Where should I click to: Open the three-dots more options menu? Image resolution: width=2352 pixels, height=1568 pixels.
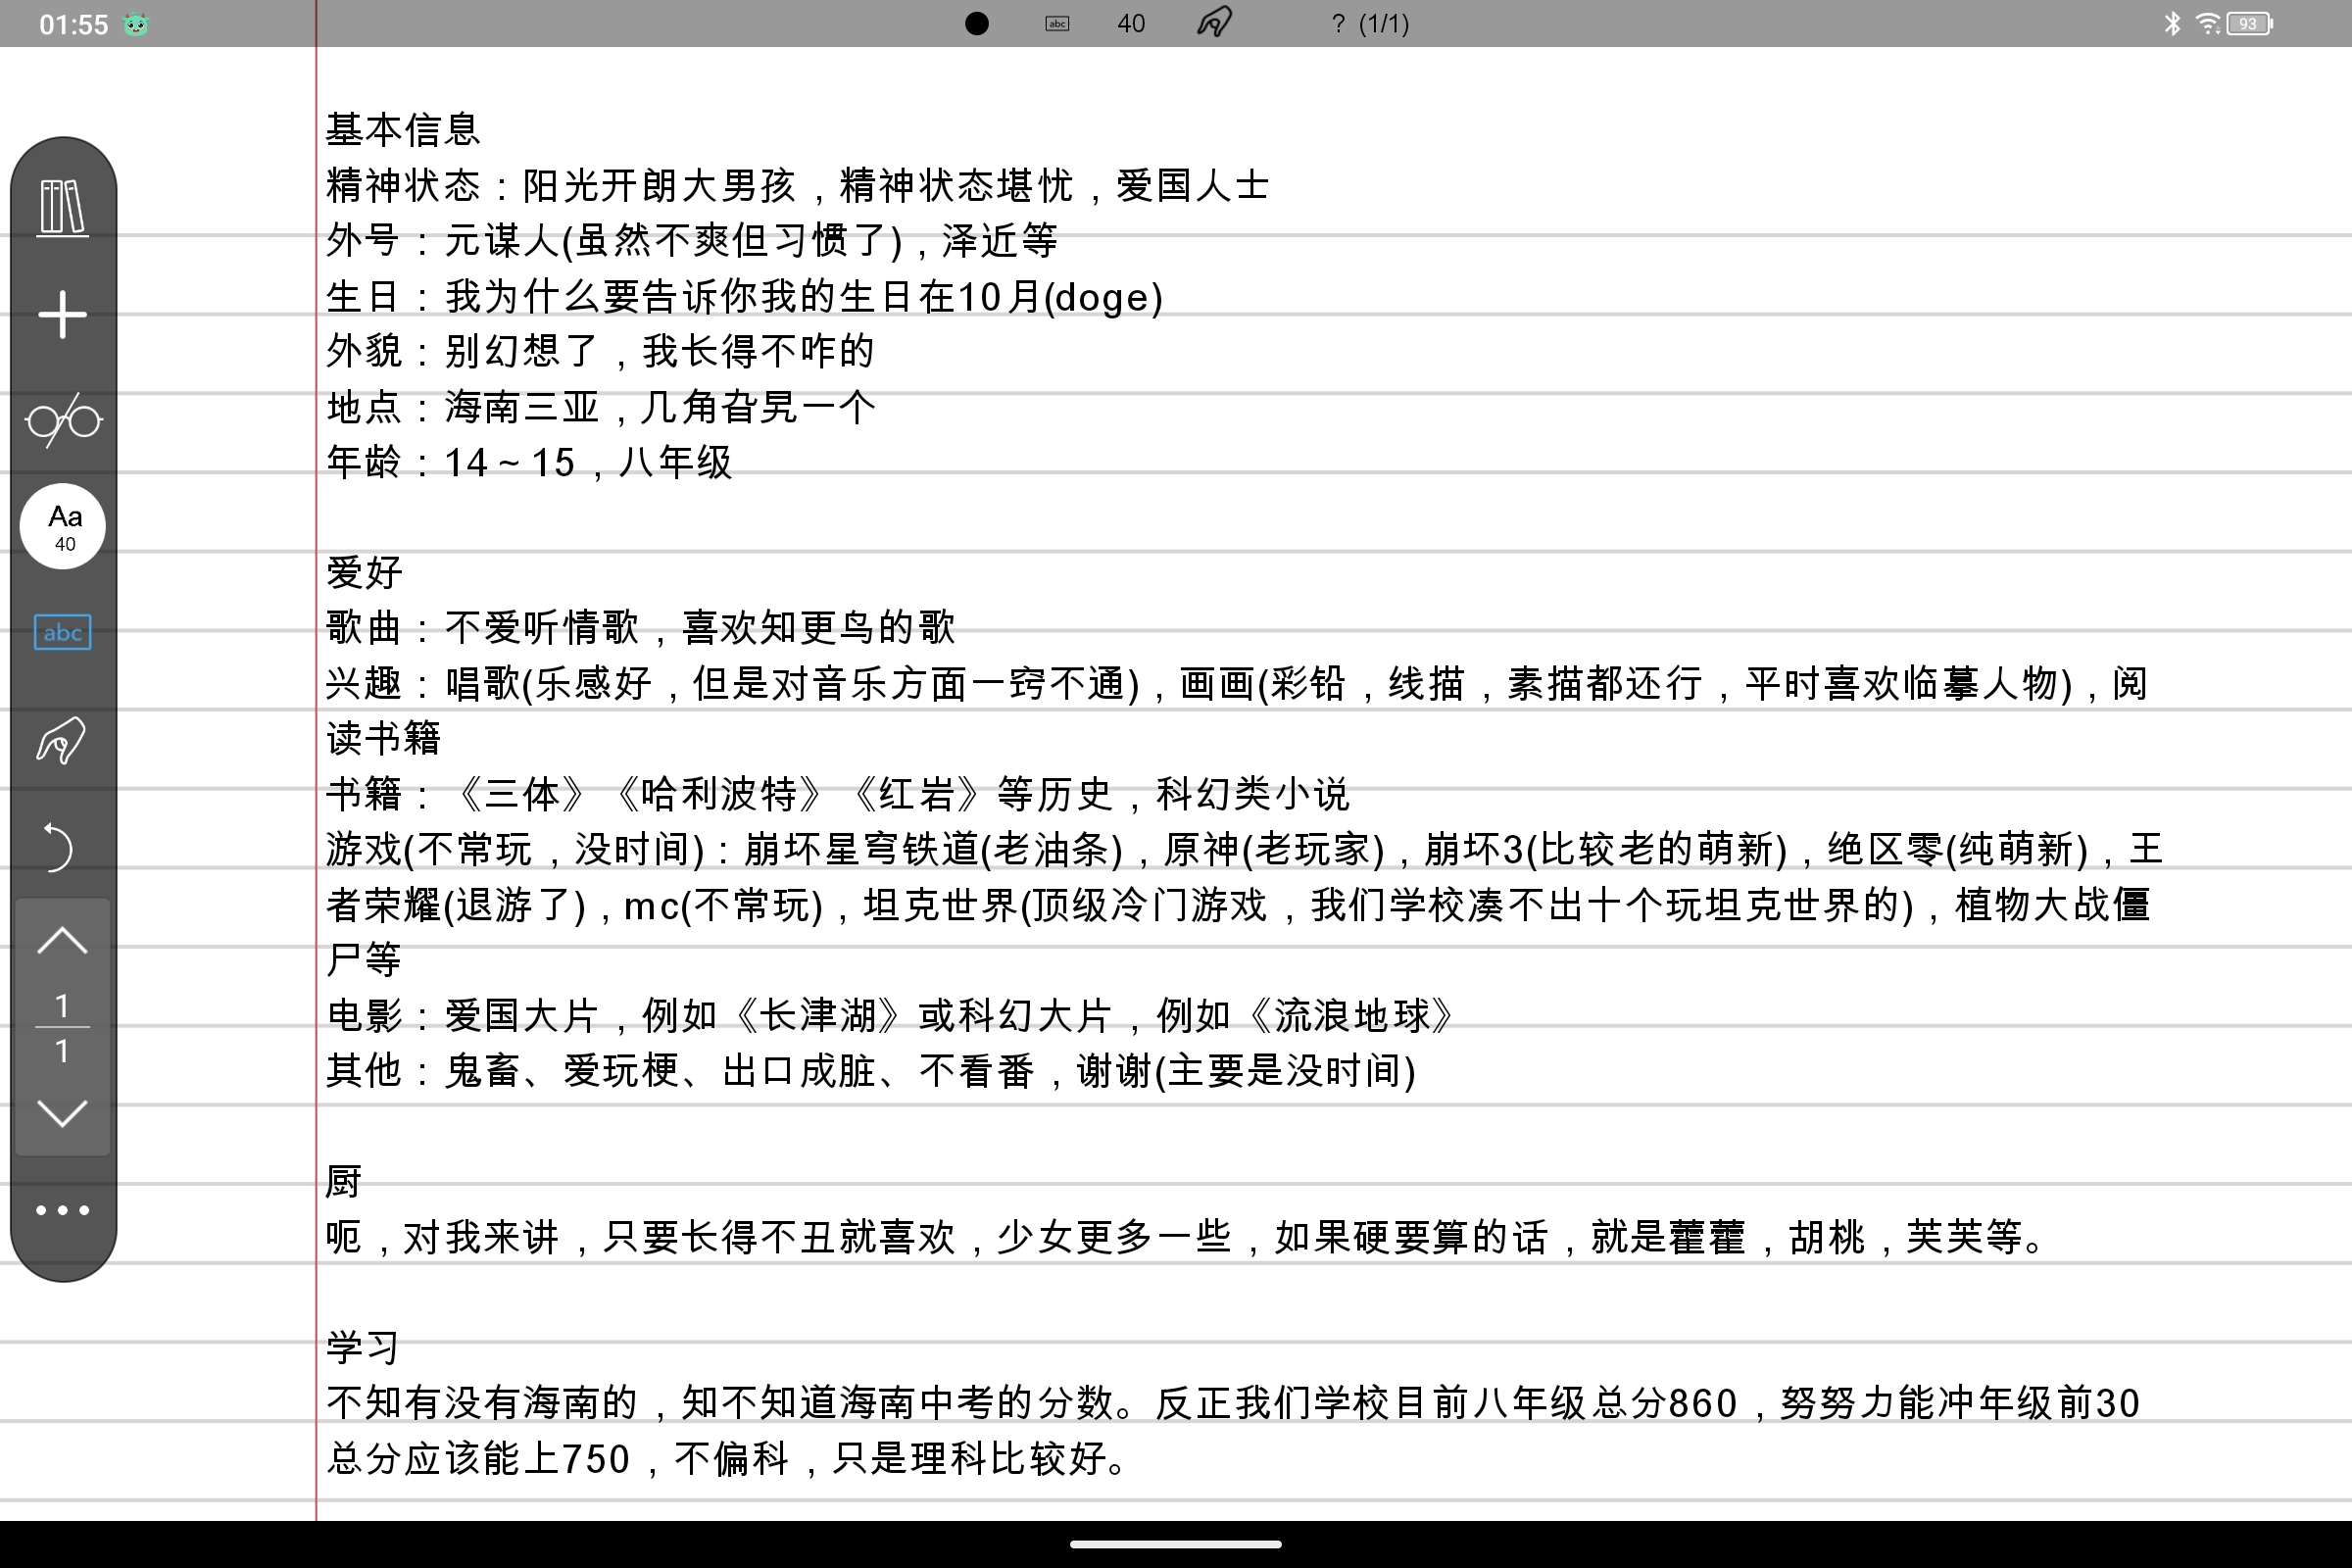[63, 1210]
